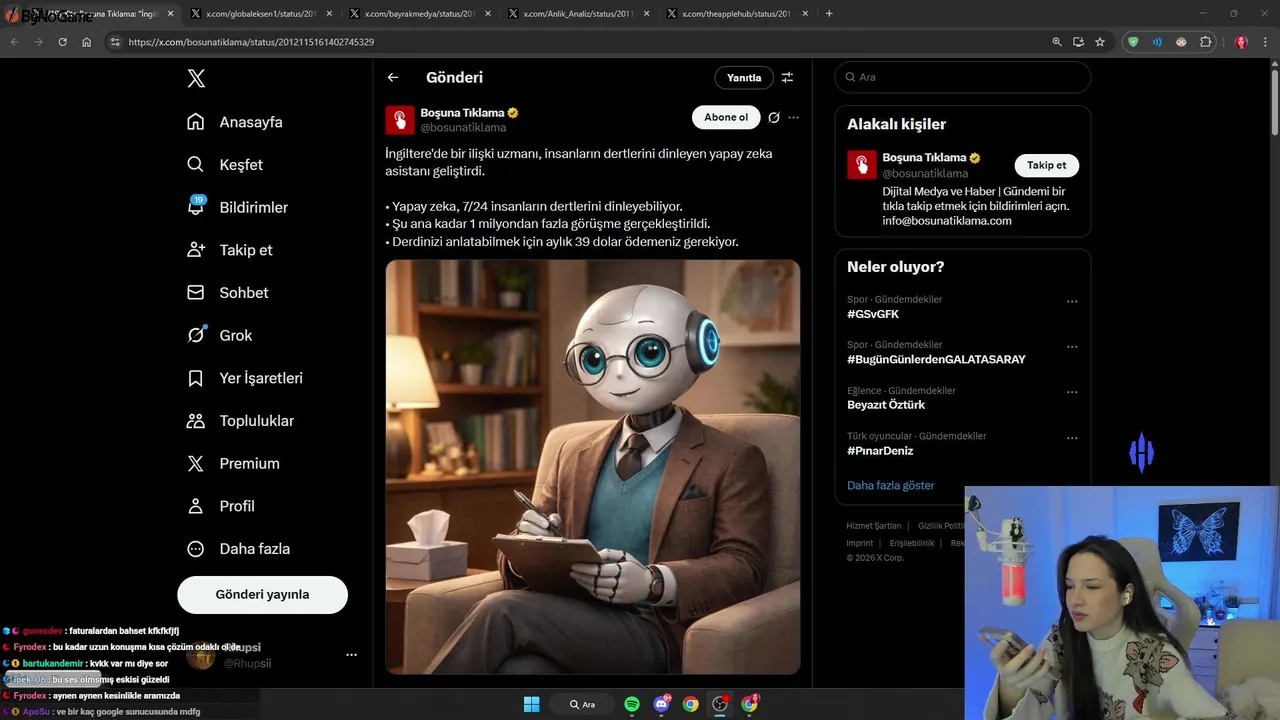Open options for #PınarDeniz trend

coord(1072,438)
